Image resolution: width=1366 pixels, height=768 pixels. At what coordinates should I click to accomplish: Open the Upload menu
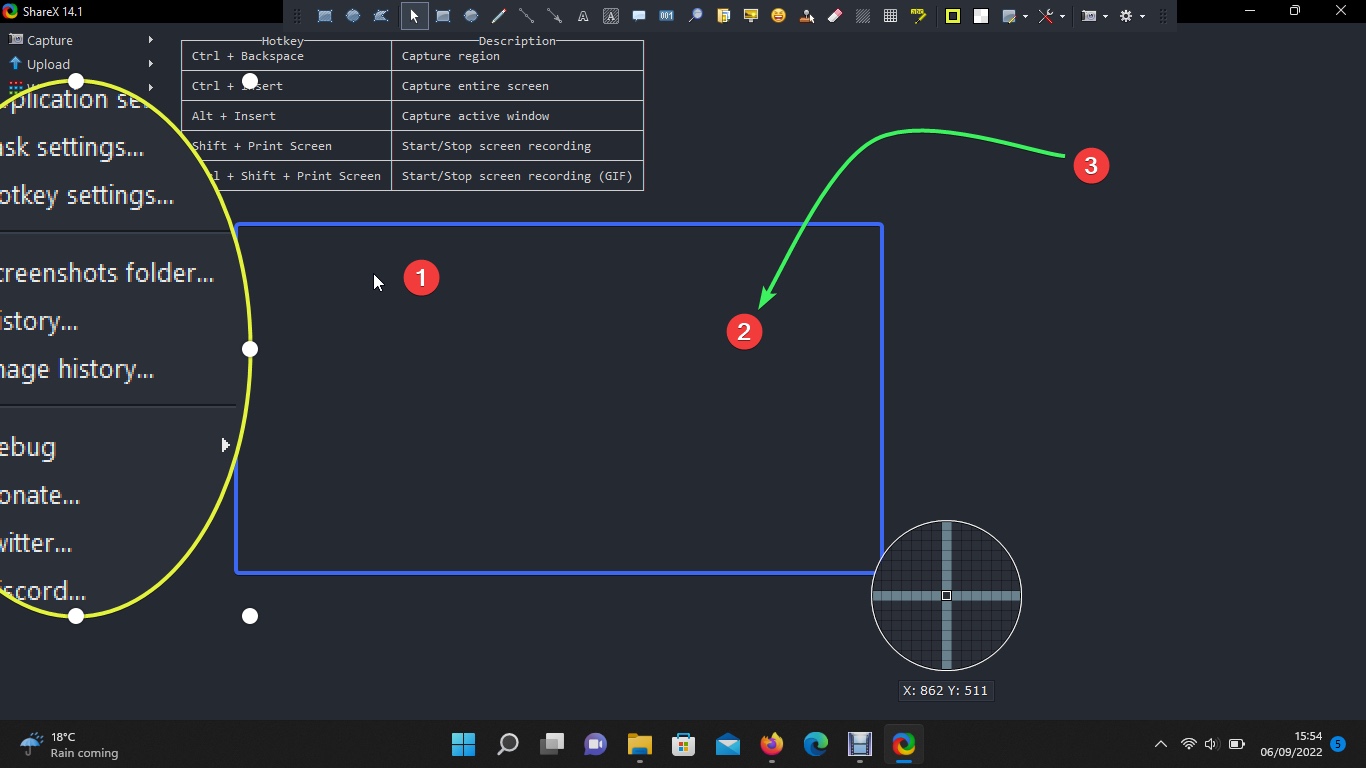(80, 64)
